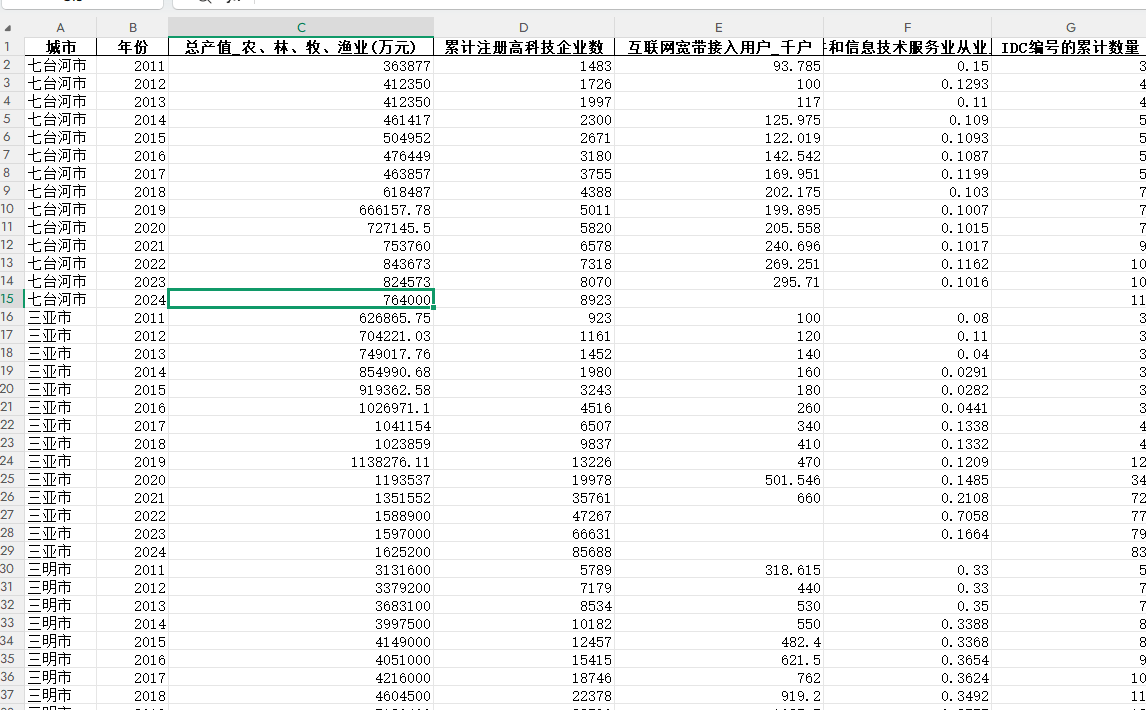1146x710 pixels.
Task: Select cell 5011
Action: click(523, 210)
